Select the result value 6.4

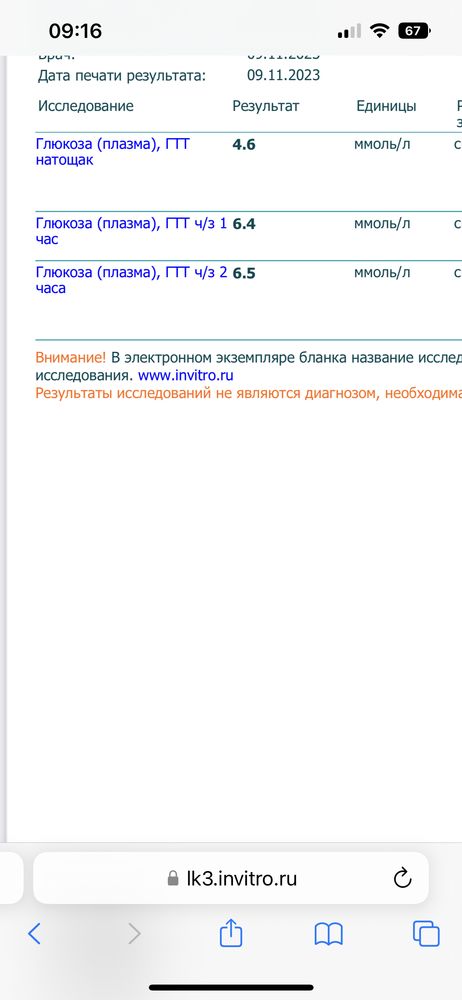pyautogui.click(x=244, y=224)
